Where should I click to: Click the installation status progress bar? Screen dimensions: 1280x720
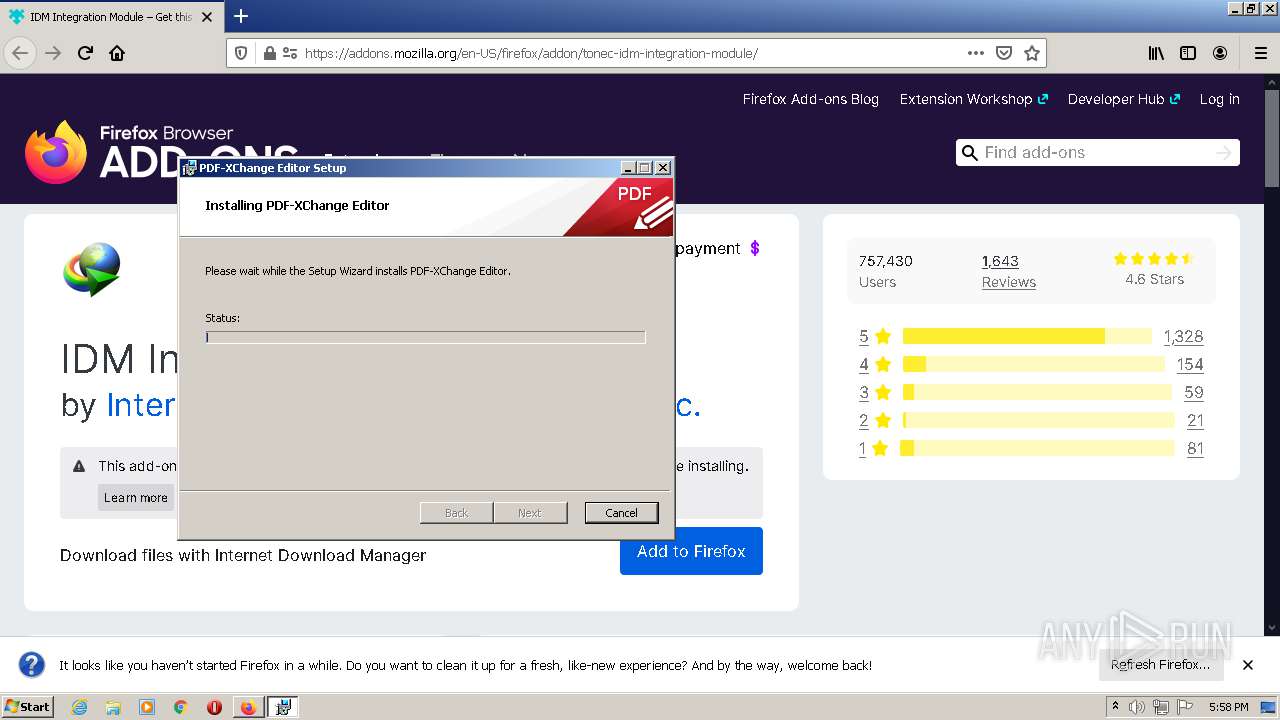click(425, 337)
